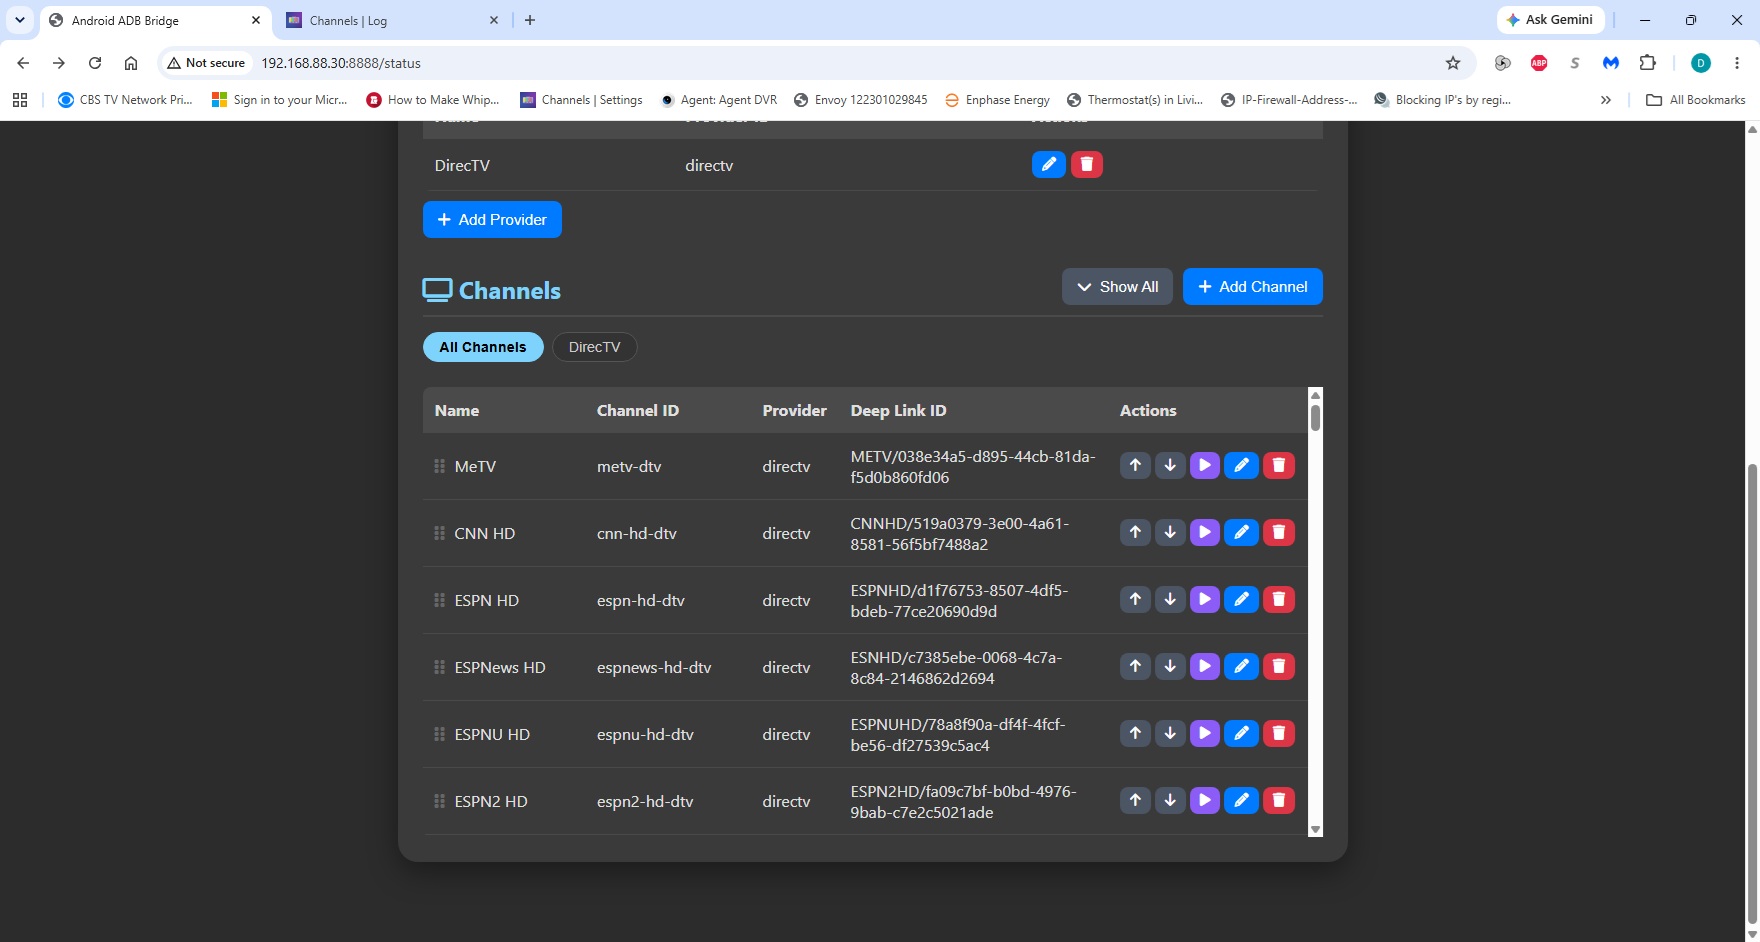Move ESPN HD channel down

(1170, 599)
